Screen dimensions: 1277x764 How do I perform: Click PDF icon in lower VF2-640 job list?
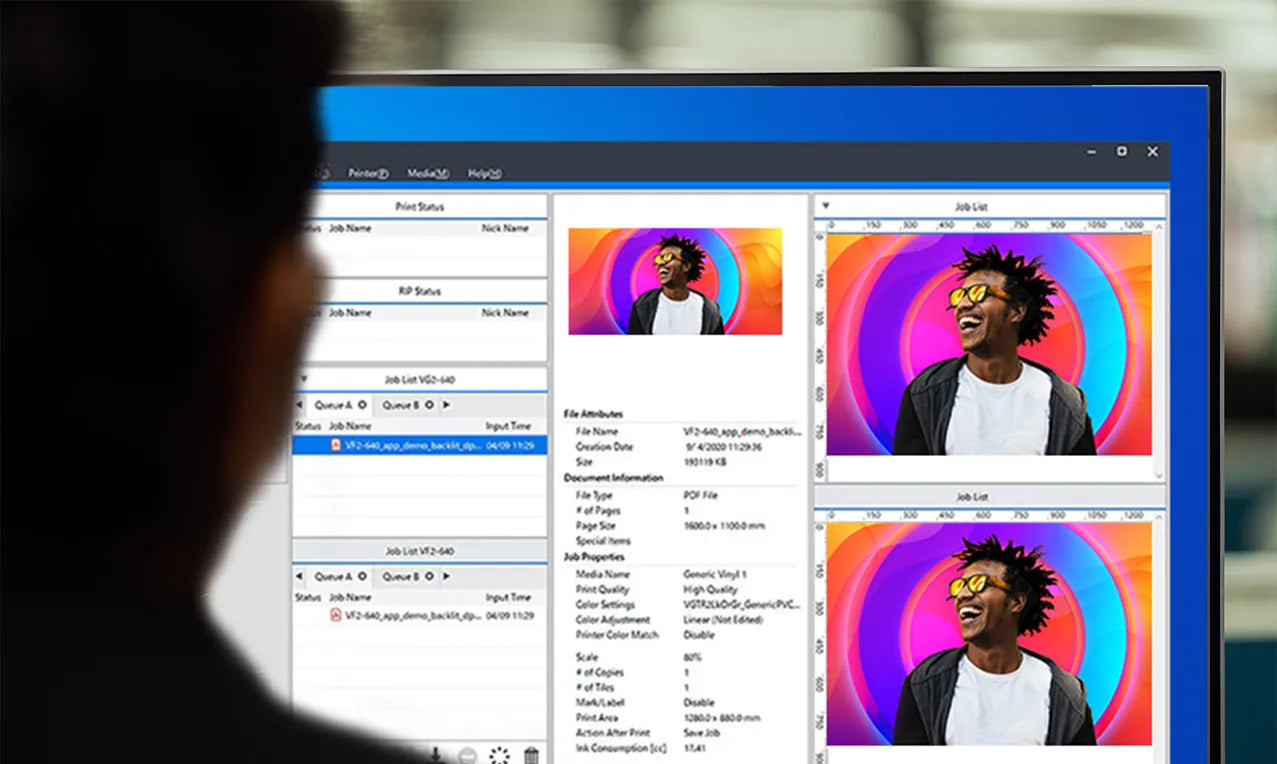point(336,616)
